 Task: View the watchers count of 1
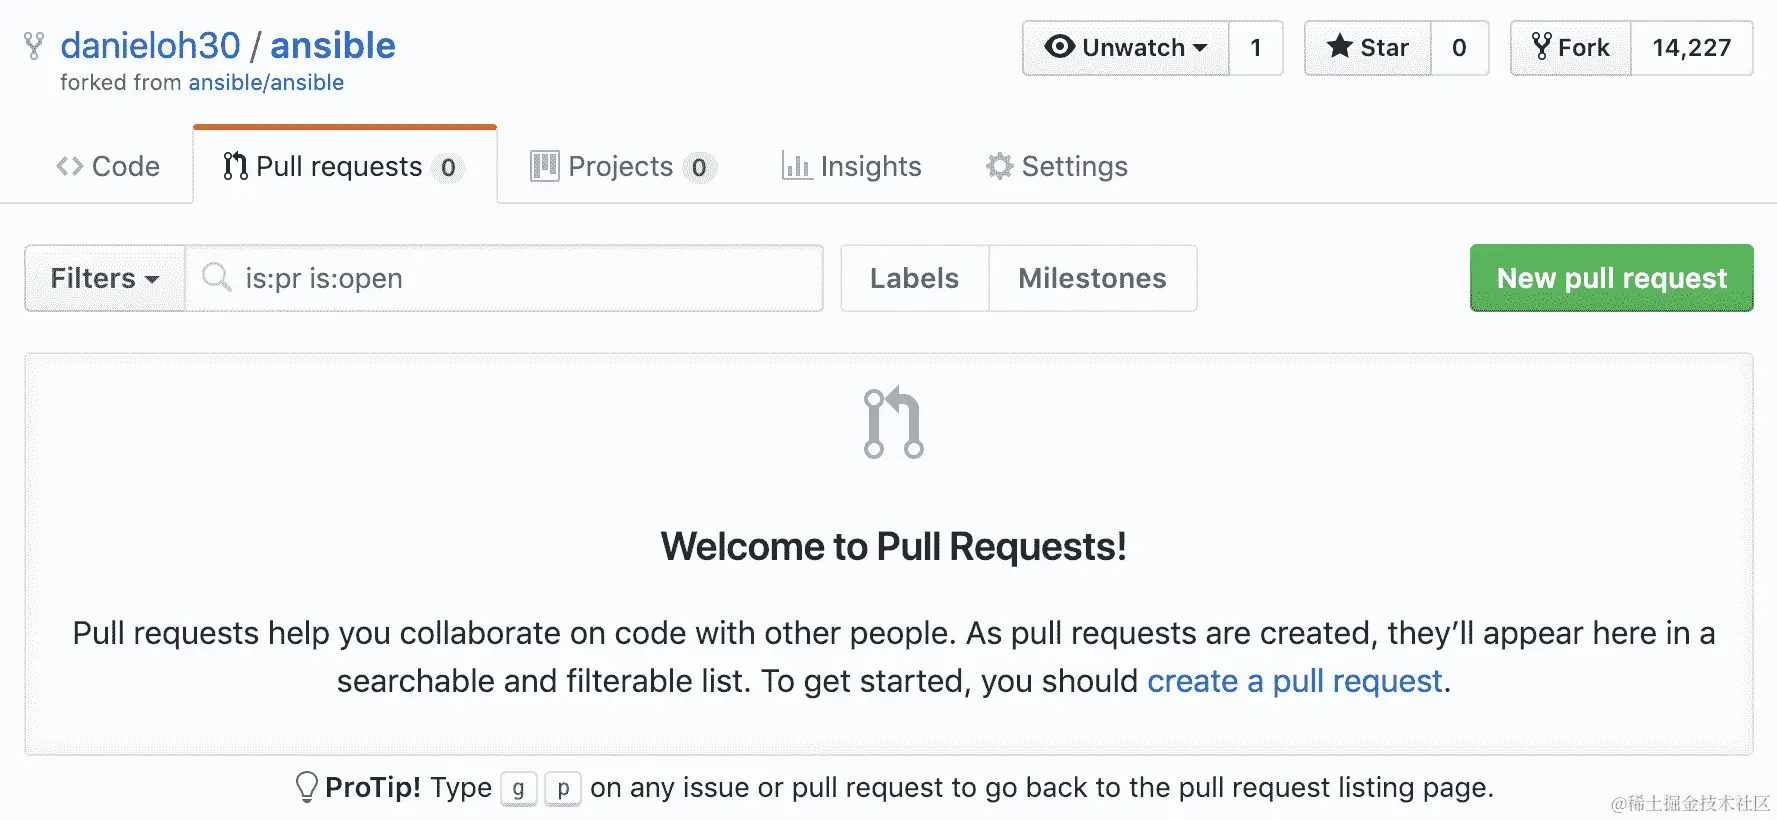[1256, 48]
